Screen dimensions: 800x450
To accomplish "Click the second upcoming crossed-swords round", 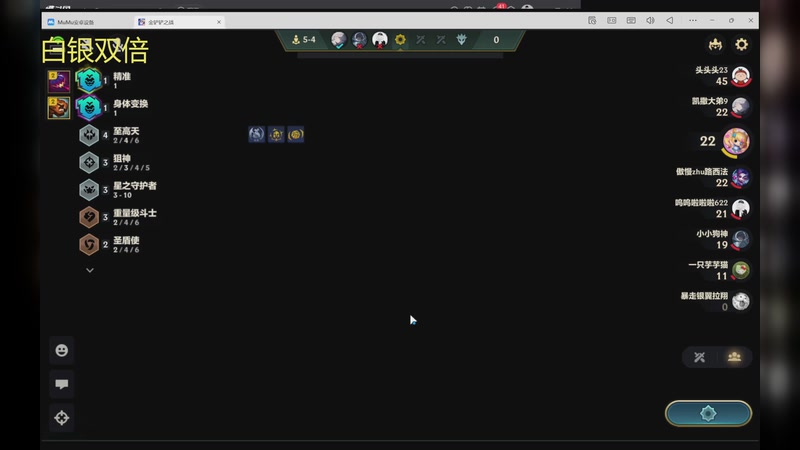I will click(x=441, y=39).
